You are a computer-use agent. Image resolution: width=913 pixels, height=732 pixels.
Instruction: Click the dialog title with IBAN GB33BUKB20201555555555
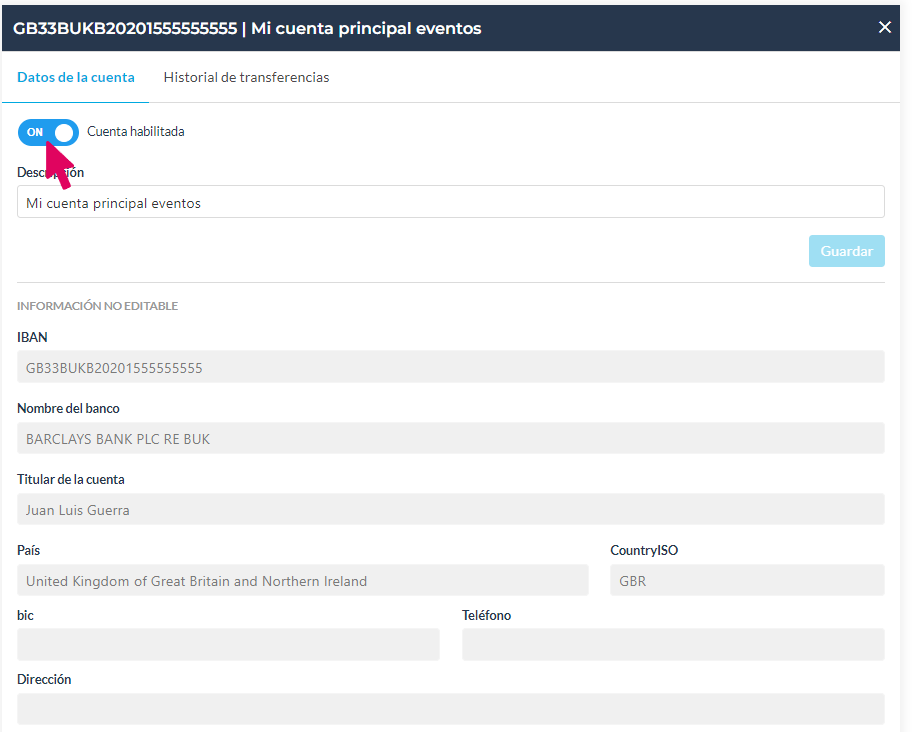click(x=247, y=28)
